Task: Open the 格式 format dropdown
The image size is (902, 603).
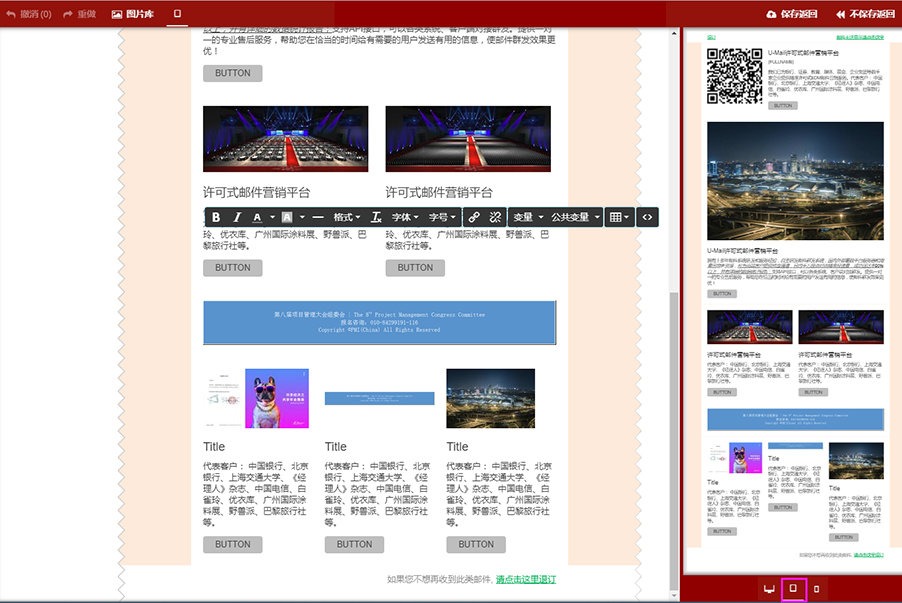Action: pos(347,217)
